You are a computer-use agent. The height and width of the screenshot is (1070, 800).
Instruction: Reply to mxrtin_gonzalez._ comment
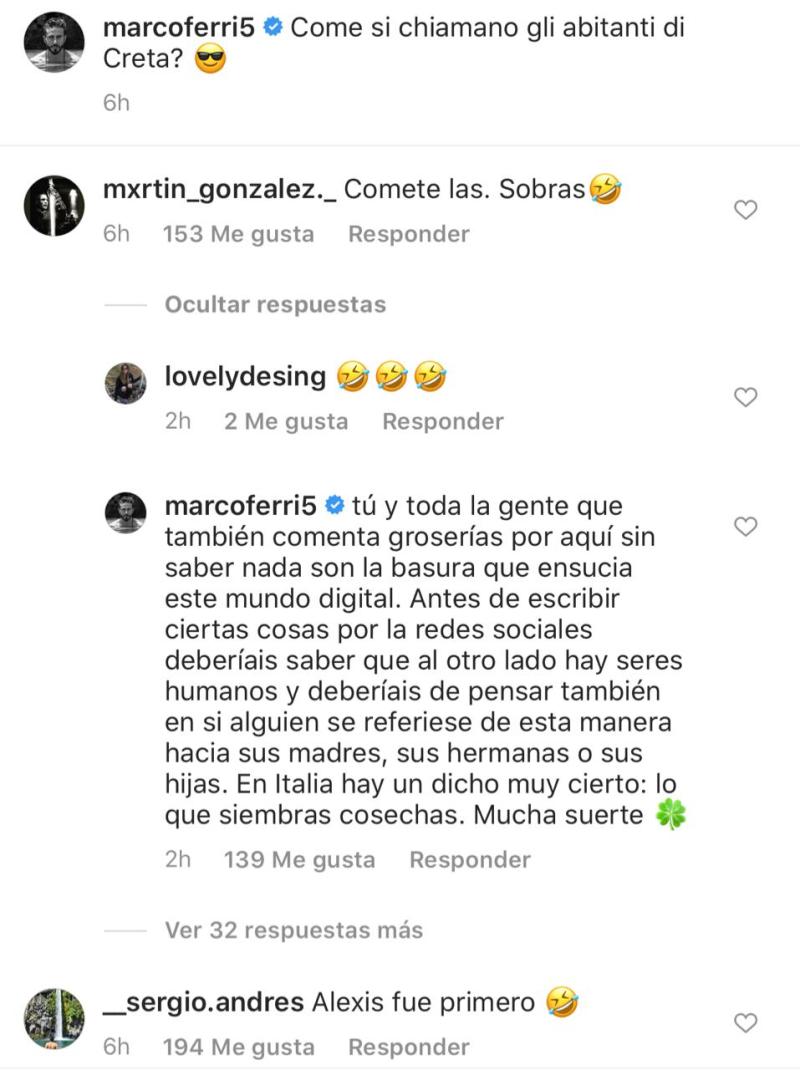point(408,235)
